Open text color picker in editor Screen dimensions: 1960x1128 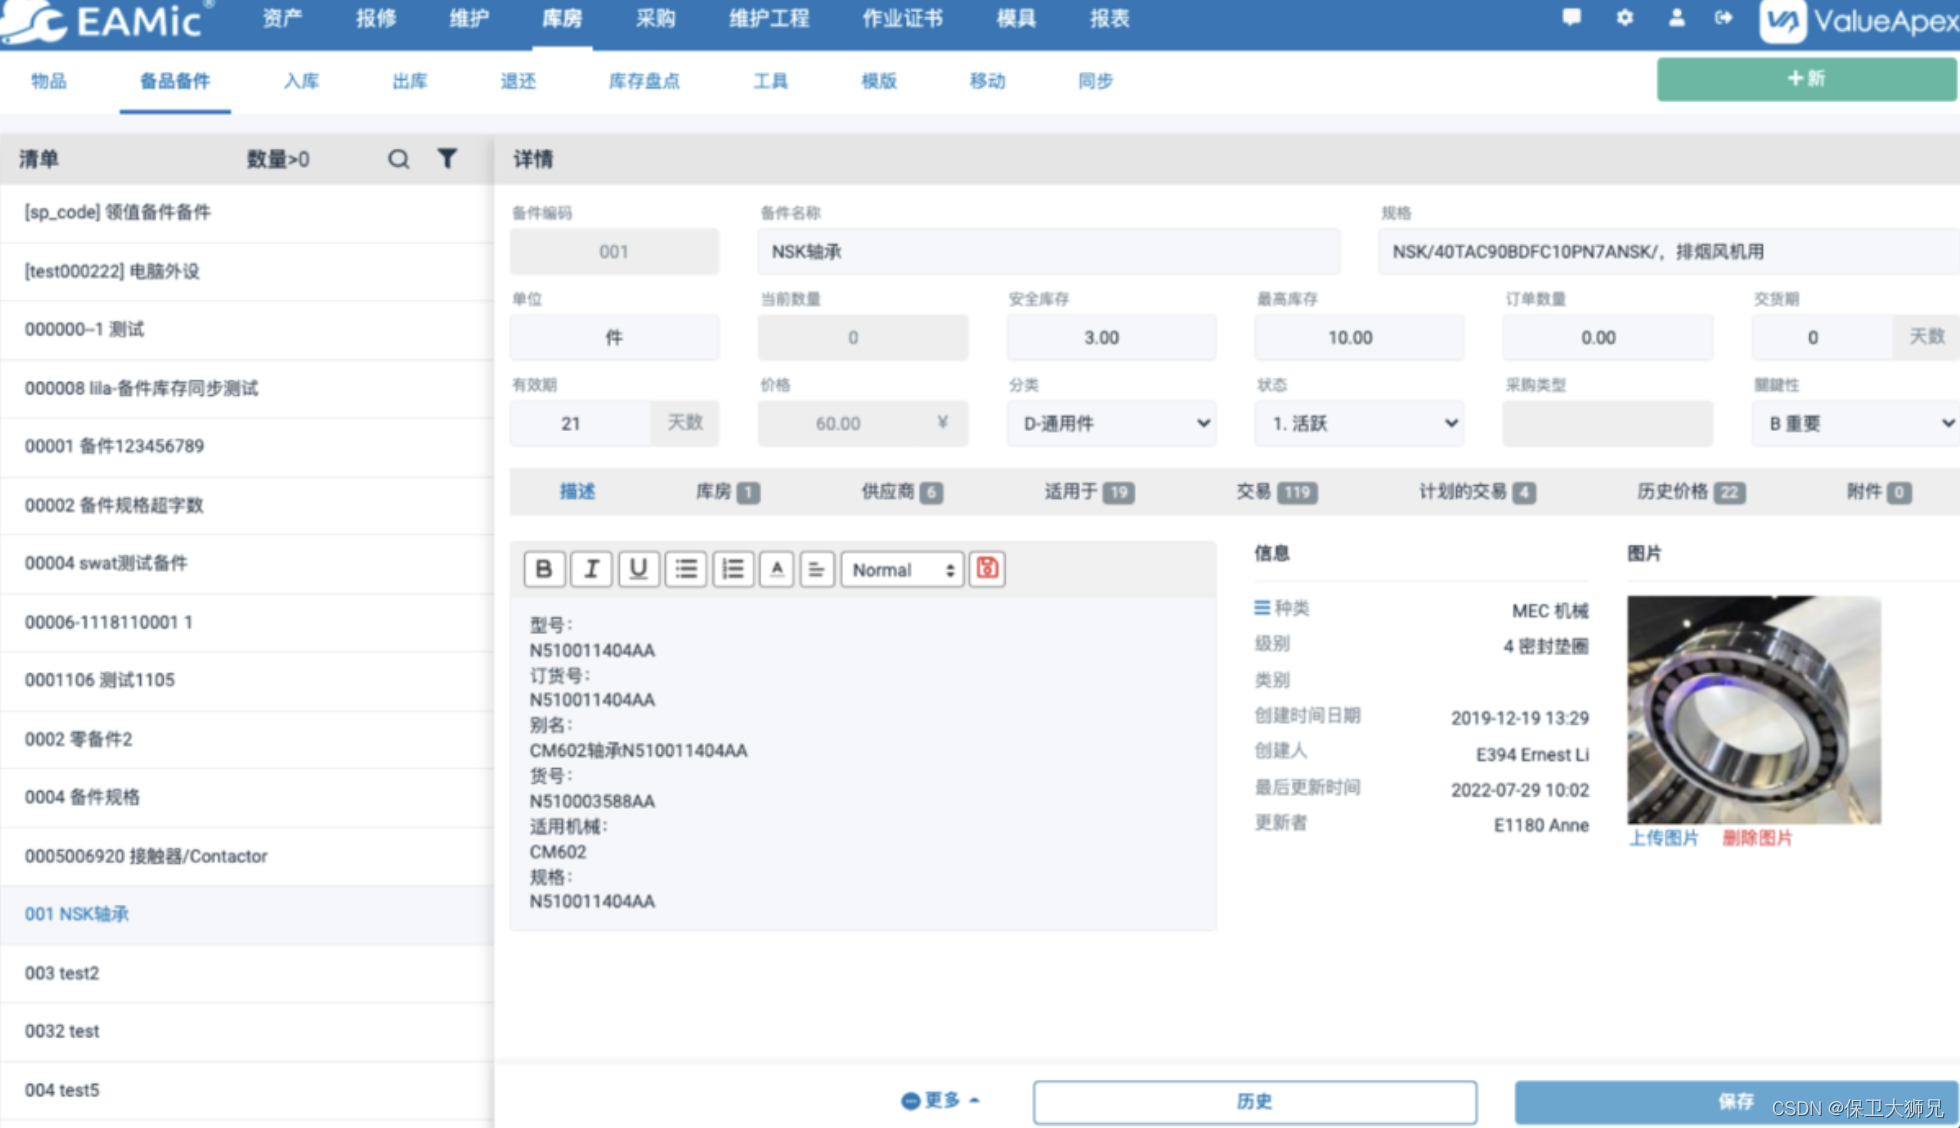pyautogui.click(x=777, y=569)
